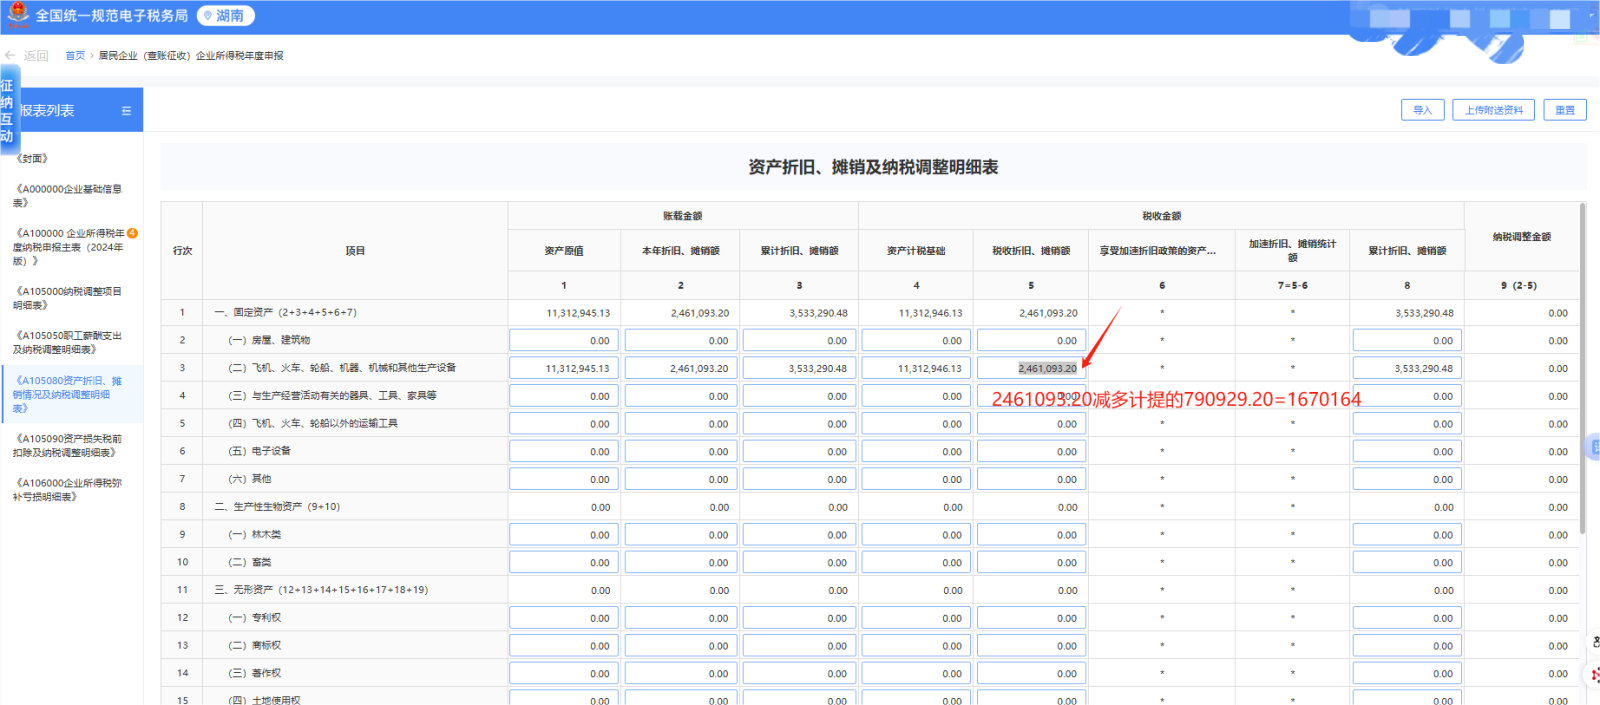Open the A105090资产损失税前扣除 report

point(68,445)
